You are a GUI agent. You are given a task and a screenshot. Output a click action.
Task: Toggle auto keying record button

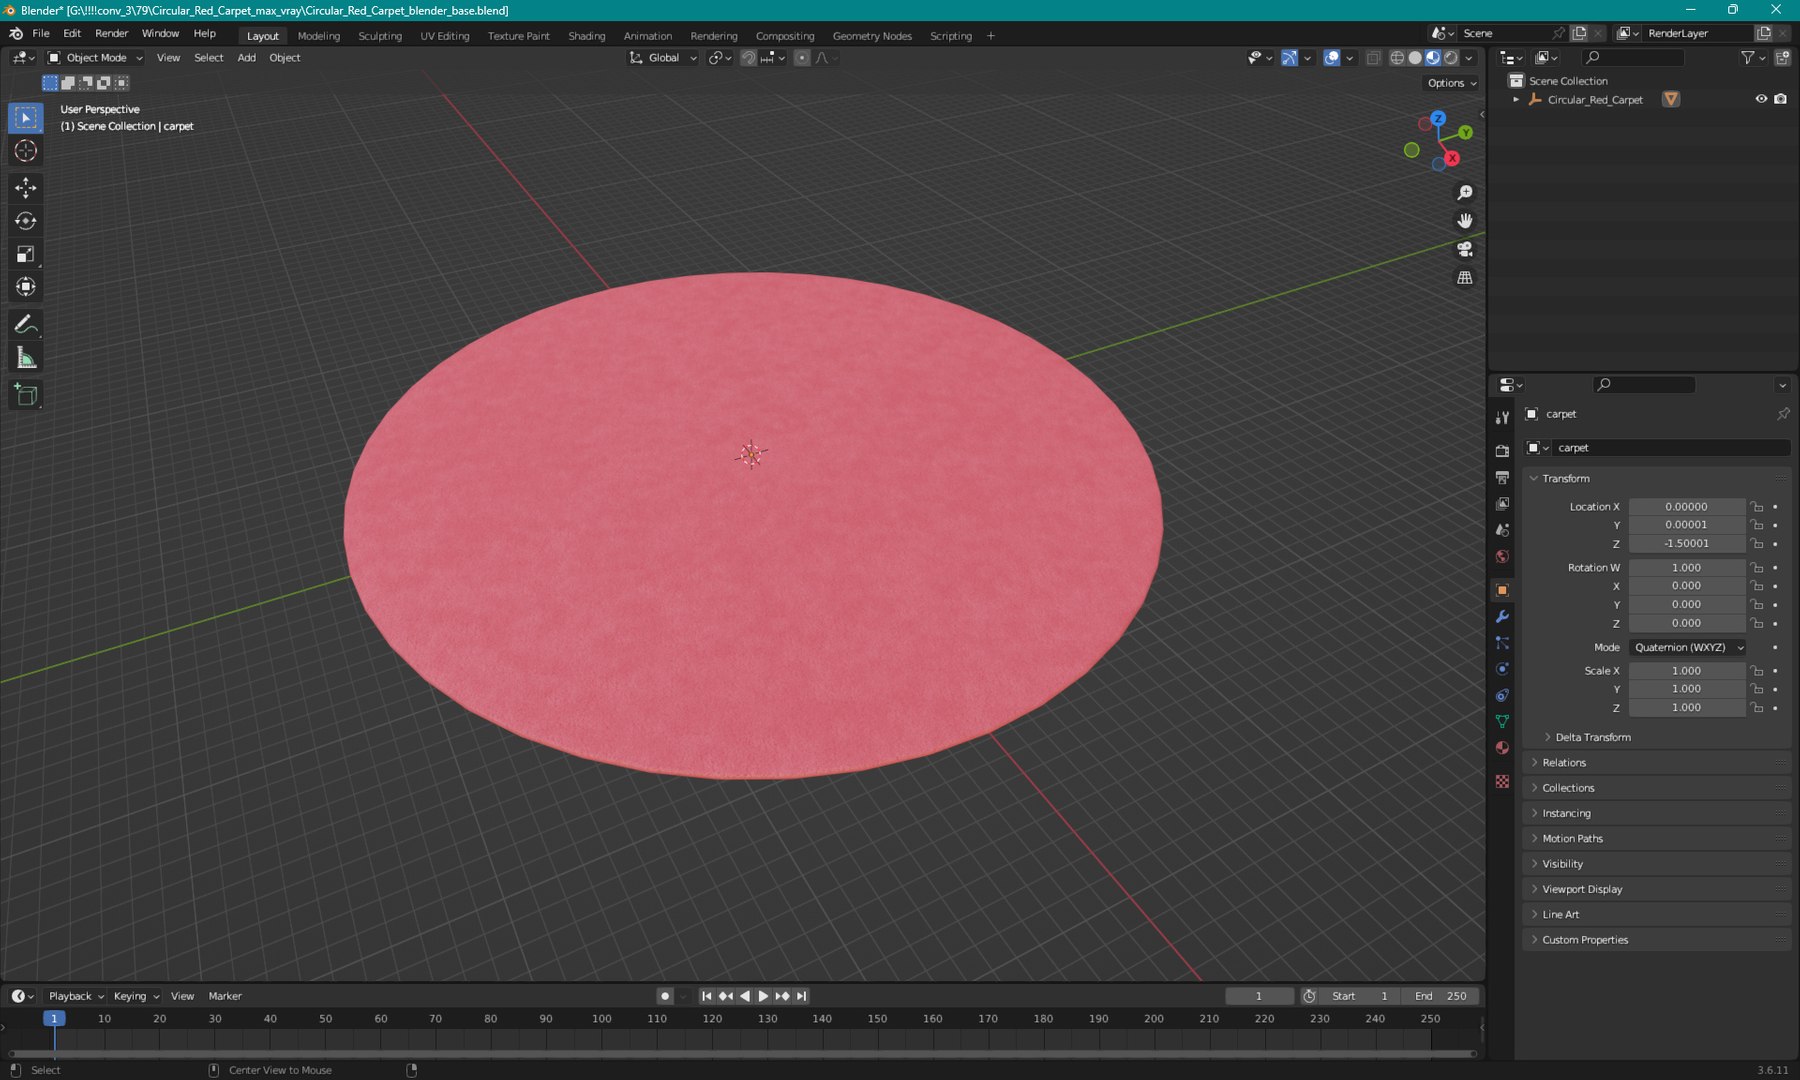pos(665,996)
